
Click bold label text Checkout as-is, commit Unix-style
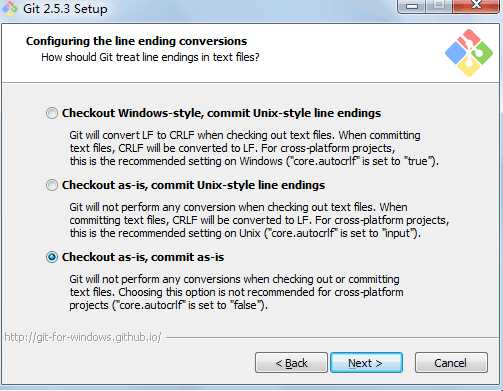click(x=193, y=185)
